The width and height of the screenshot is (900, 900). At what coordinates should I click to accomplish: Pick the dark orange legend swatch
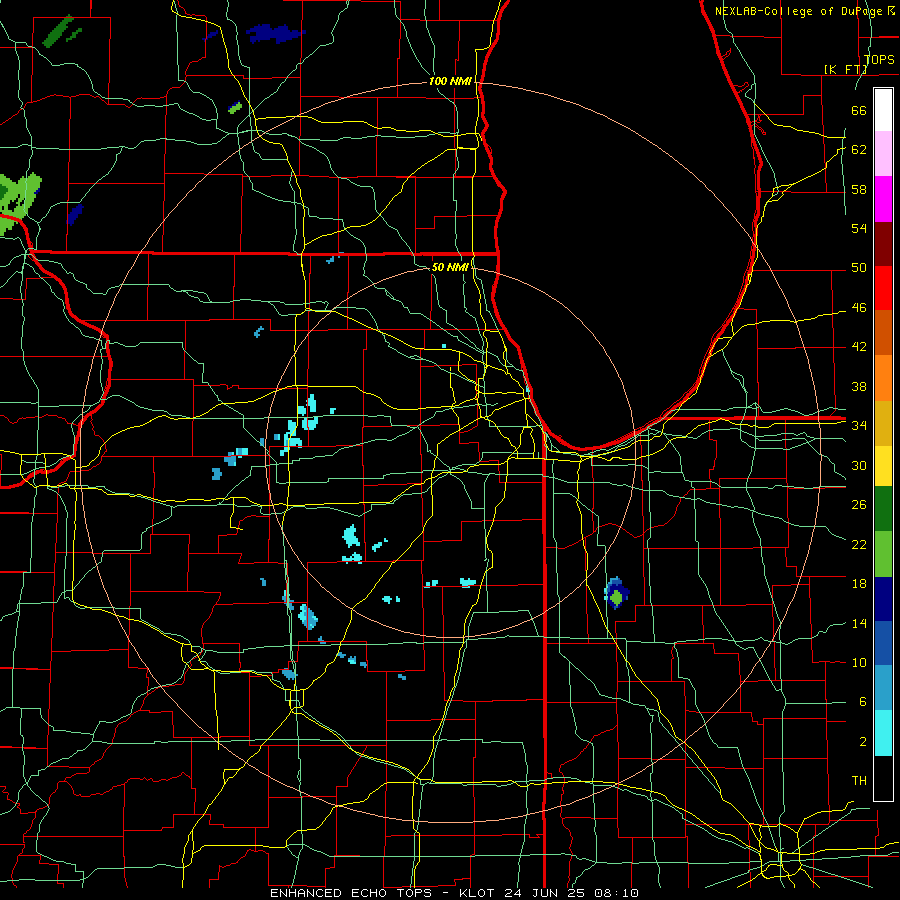pyautogui.click(x=883, y=332)
